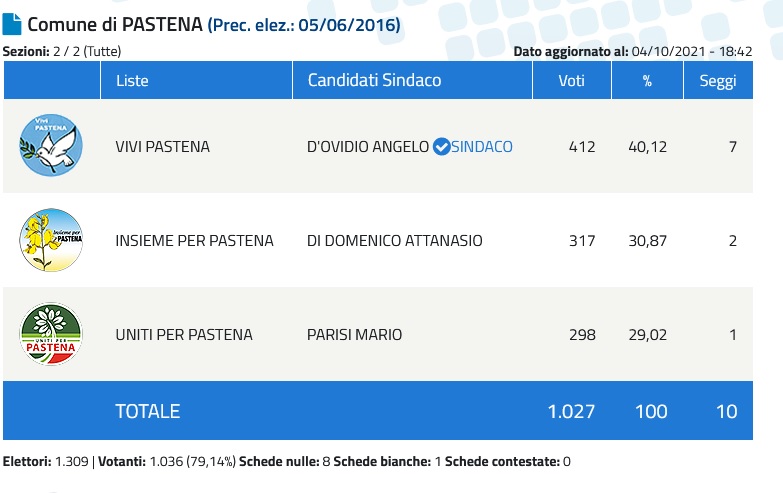Viewport: 783px width, 493px height.
Task: Click the SINDACO link for D'Ovidio Angelo
Action: [x=482, y=147]
